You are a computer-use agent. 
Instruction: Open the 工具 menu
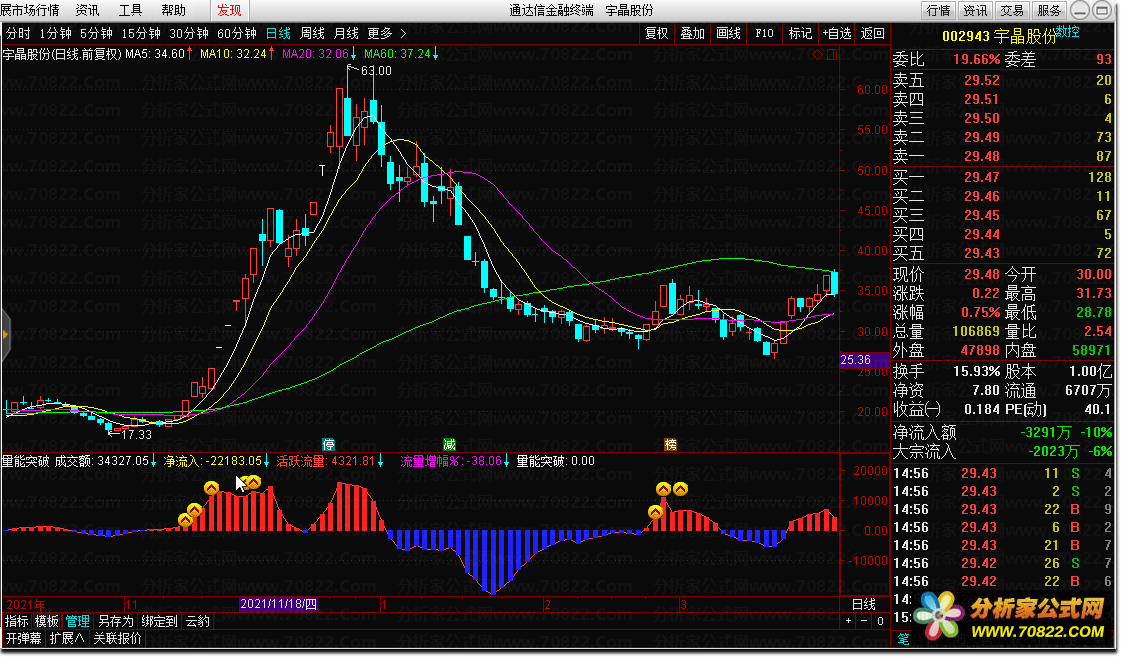pos(130,10)
